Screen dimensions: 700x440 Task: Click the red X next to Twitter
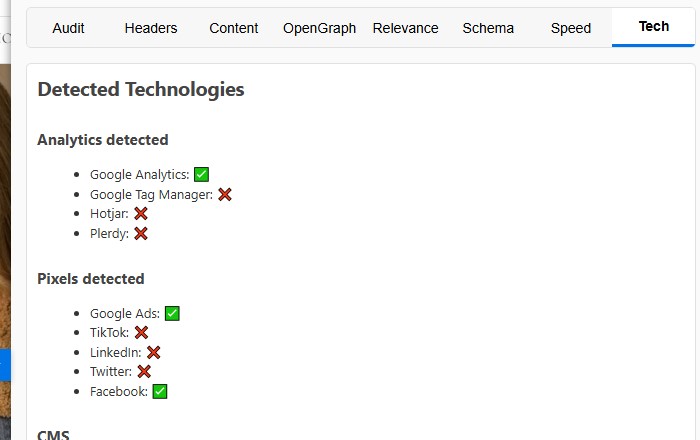(144, 371)
